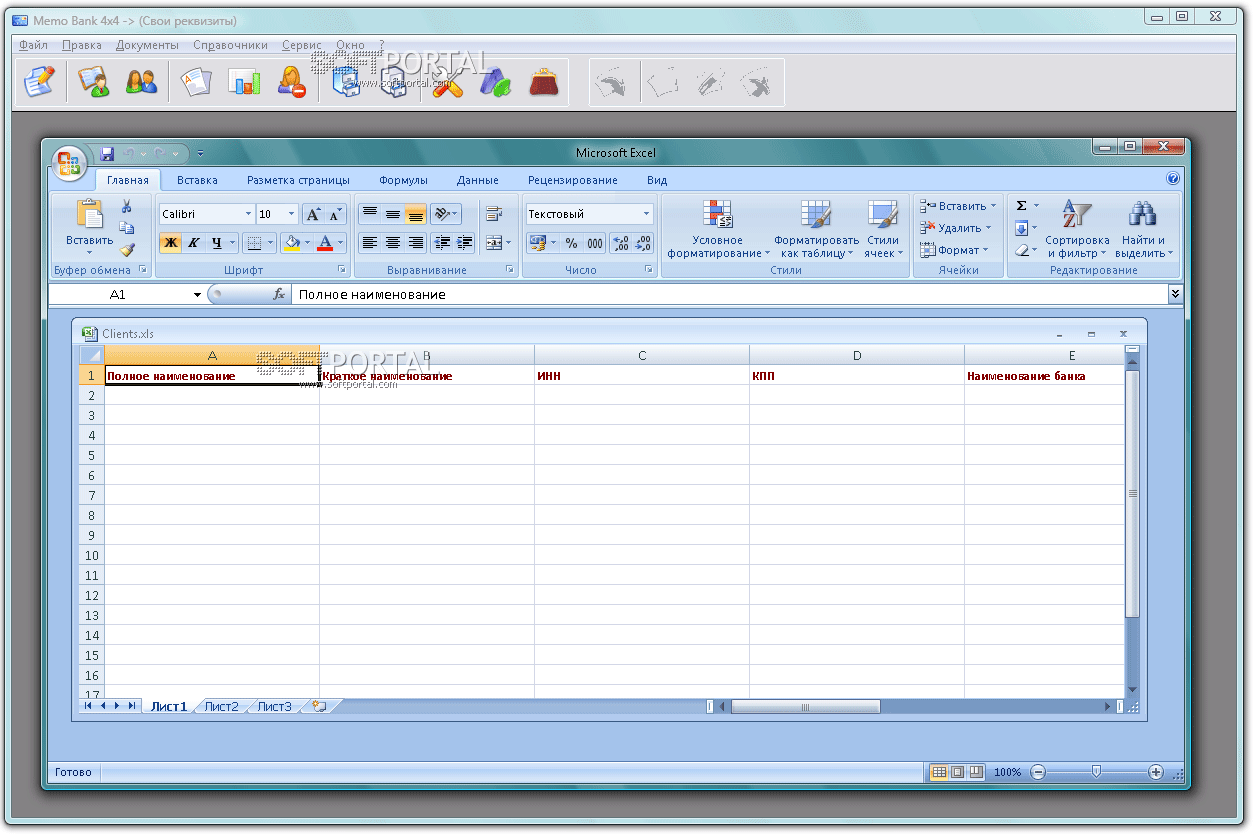Toggle middle vertical alignment

[x=393, y=214]
